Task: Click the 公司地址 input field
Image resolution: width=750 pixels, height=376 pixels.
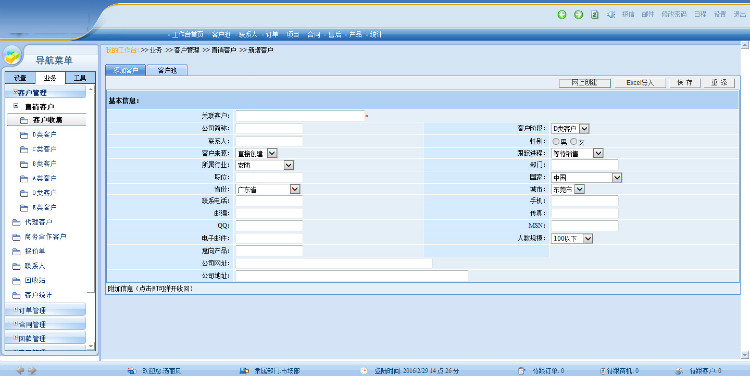Action: pos(352,276)
